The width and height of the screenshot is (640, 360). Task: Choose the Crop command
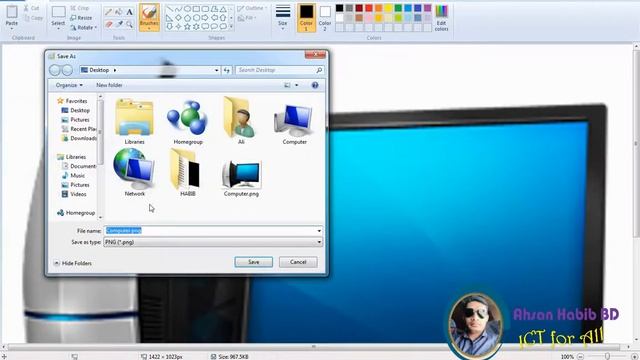click(80, 8)
